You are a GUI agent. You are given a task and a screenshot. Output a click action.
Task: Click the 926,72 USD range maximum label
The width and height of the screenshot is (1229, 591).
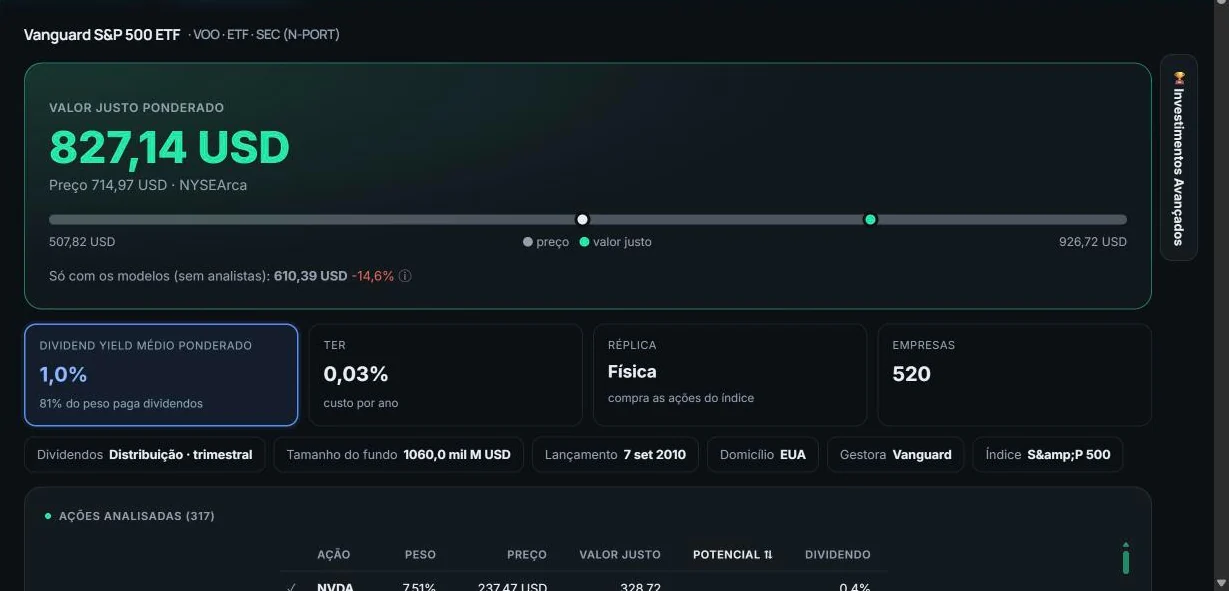[x=1093, y=242]
